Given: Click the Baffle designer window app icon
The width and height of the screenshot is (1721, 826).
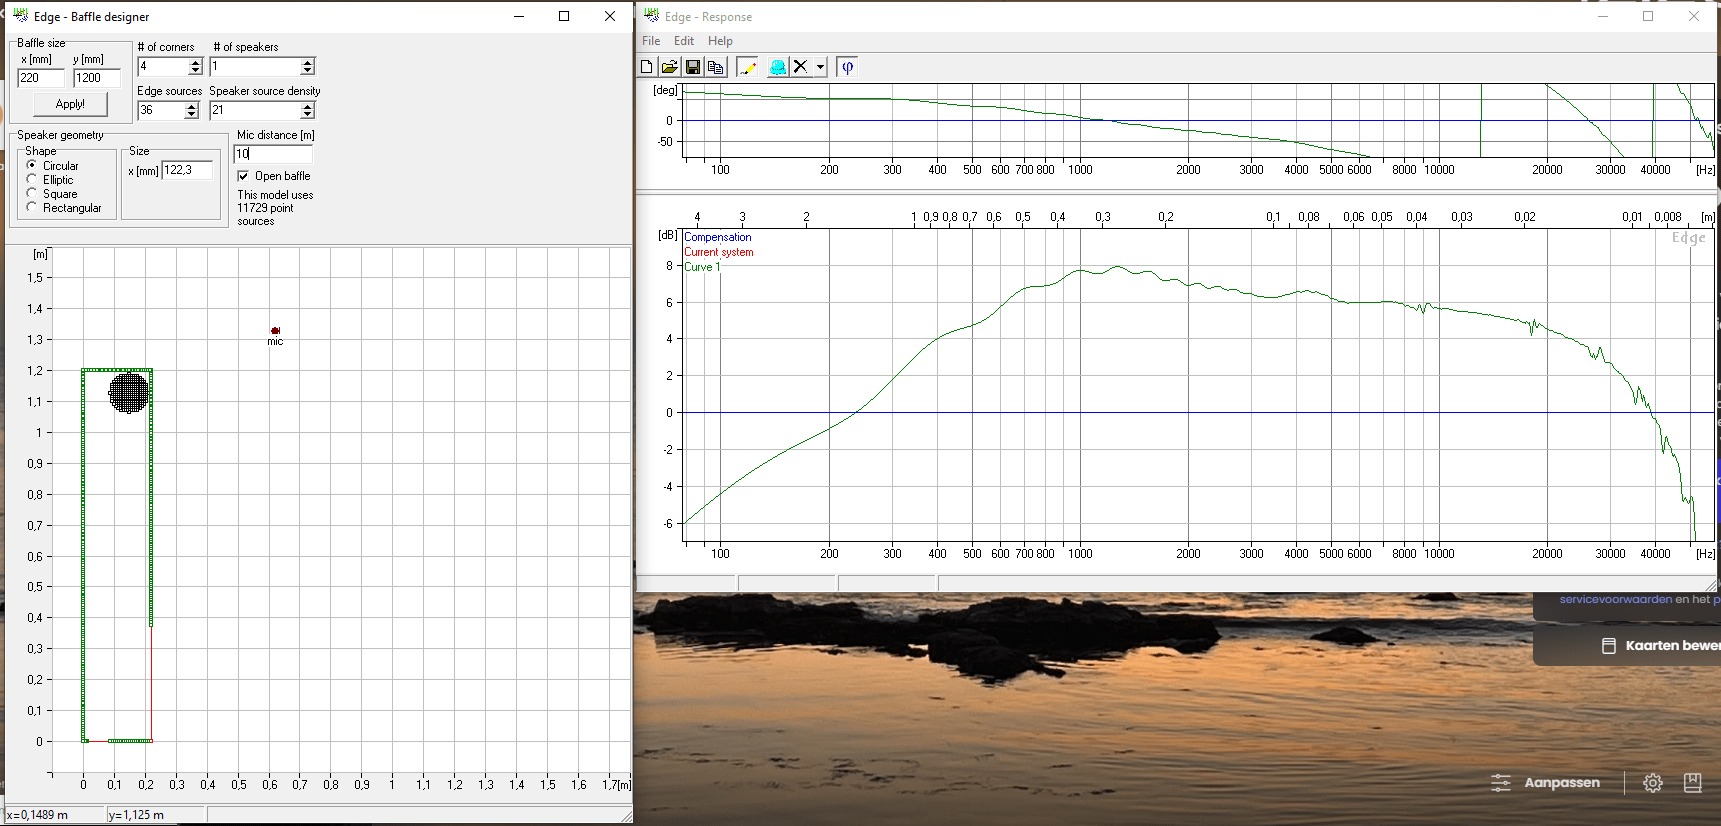Looking at the screenshot, I should tap(20, 16).
